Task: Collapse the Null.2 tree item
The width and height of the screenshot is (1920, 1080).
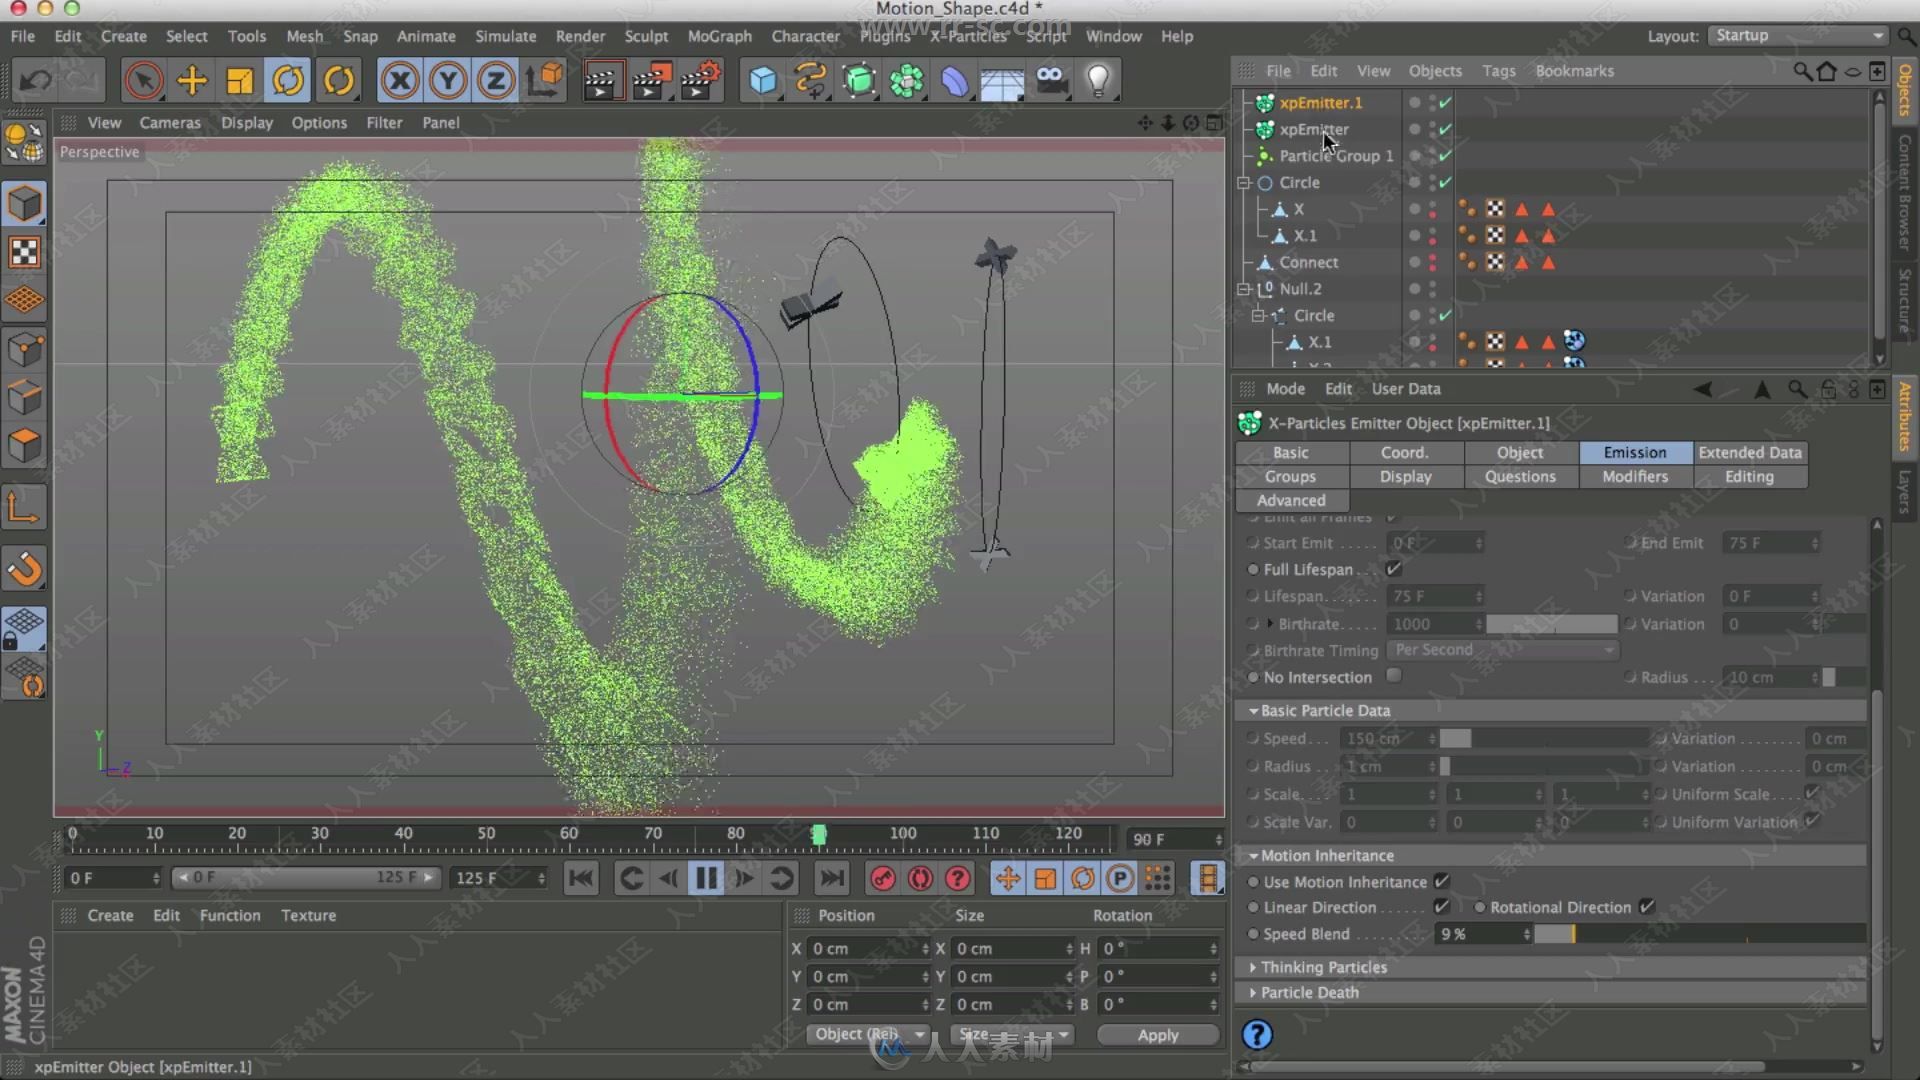Action: tap(1244, 289)
